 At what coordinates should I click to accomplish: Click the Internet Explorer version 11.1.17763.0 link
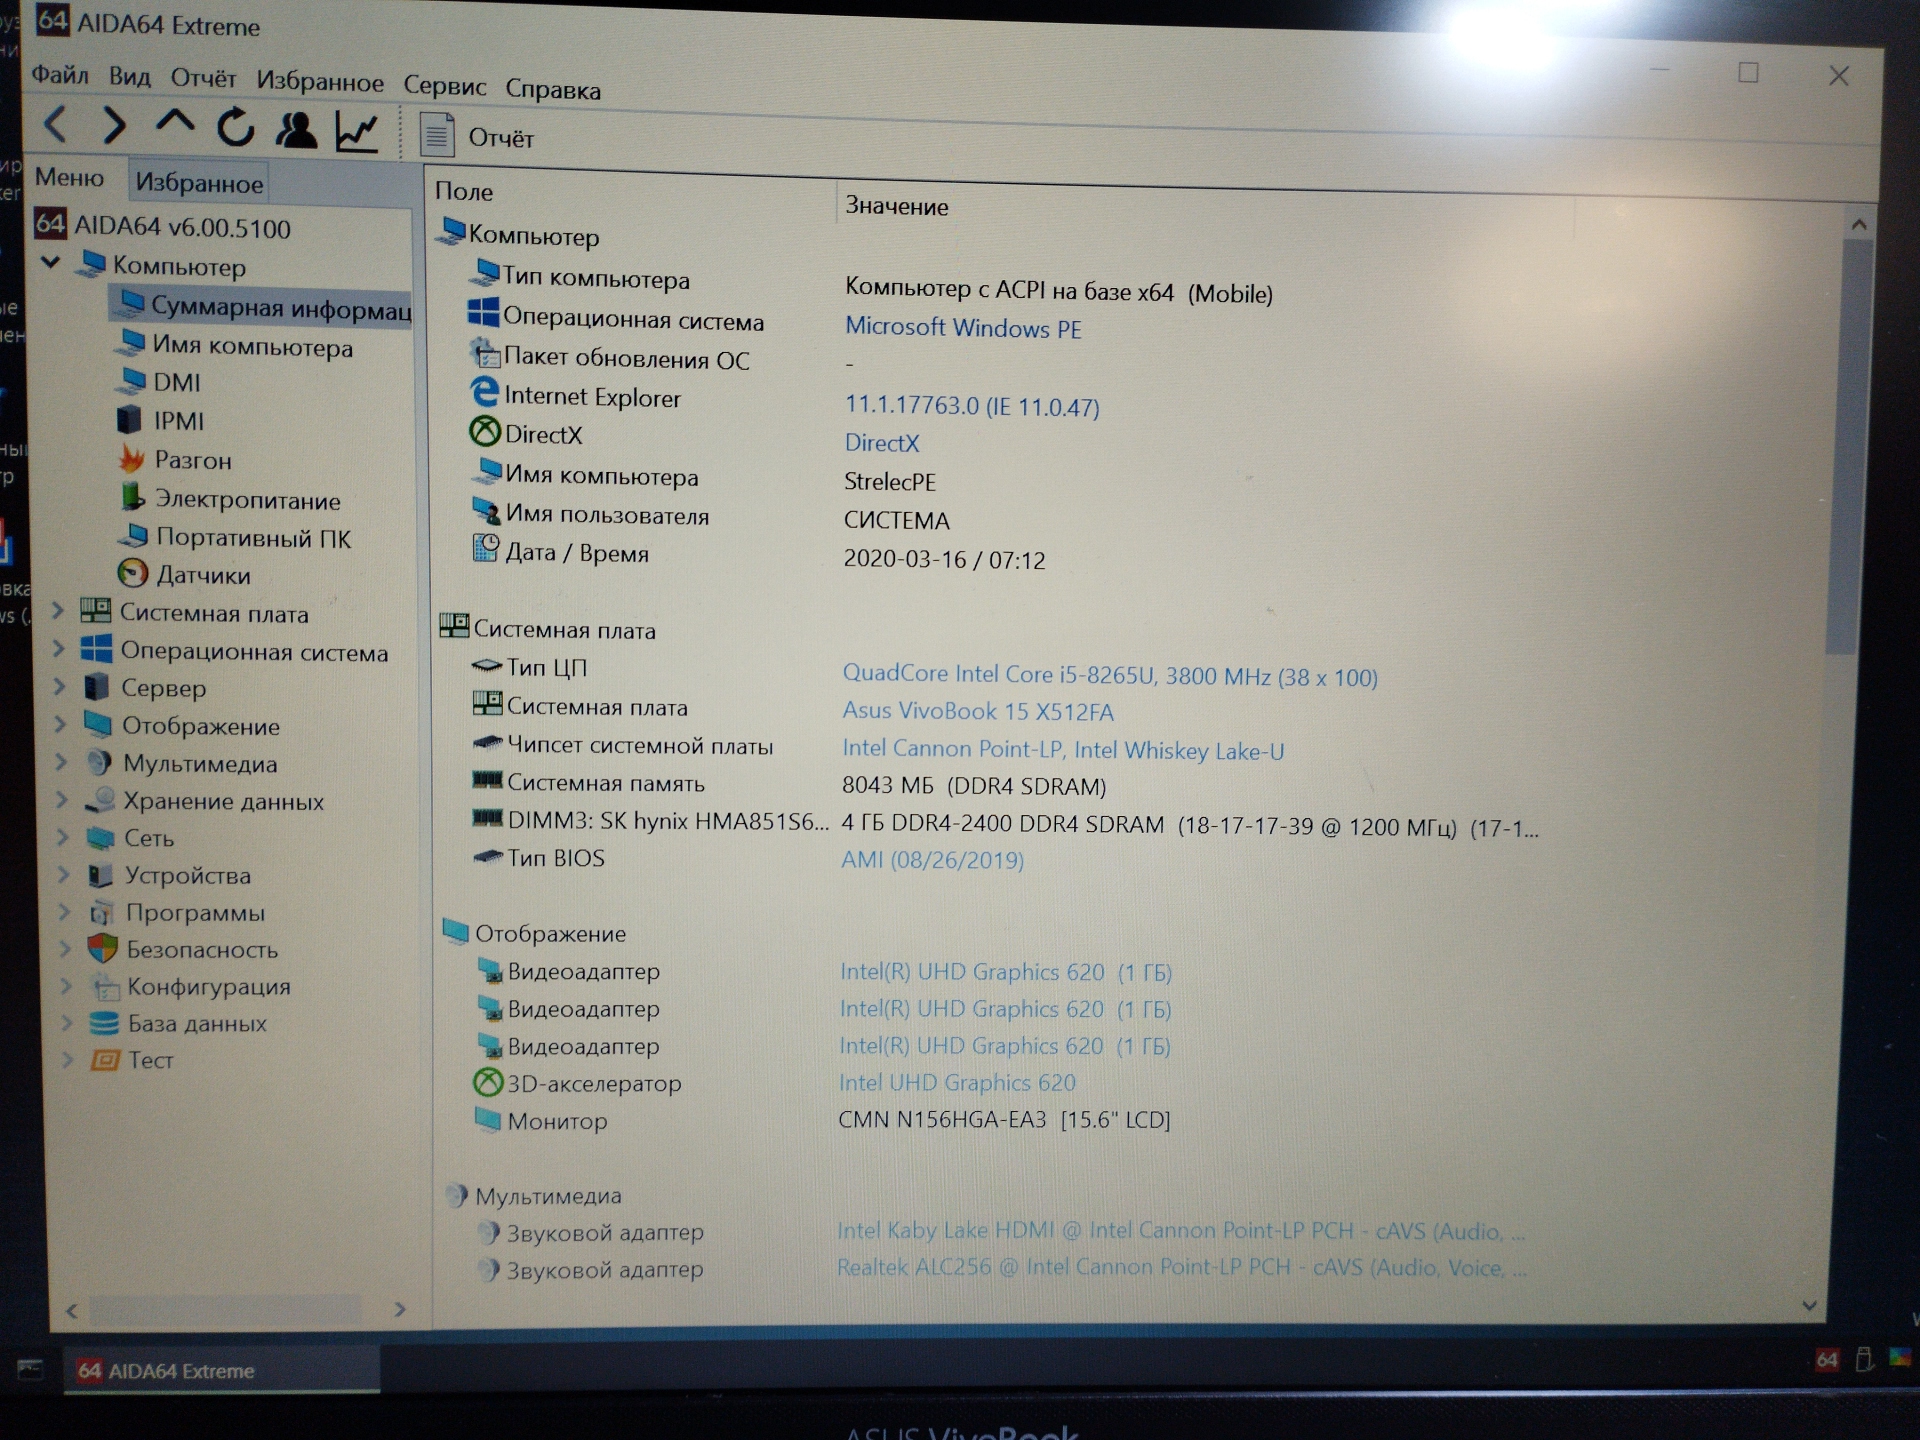point(972,406)
